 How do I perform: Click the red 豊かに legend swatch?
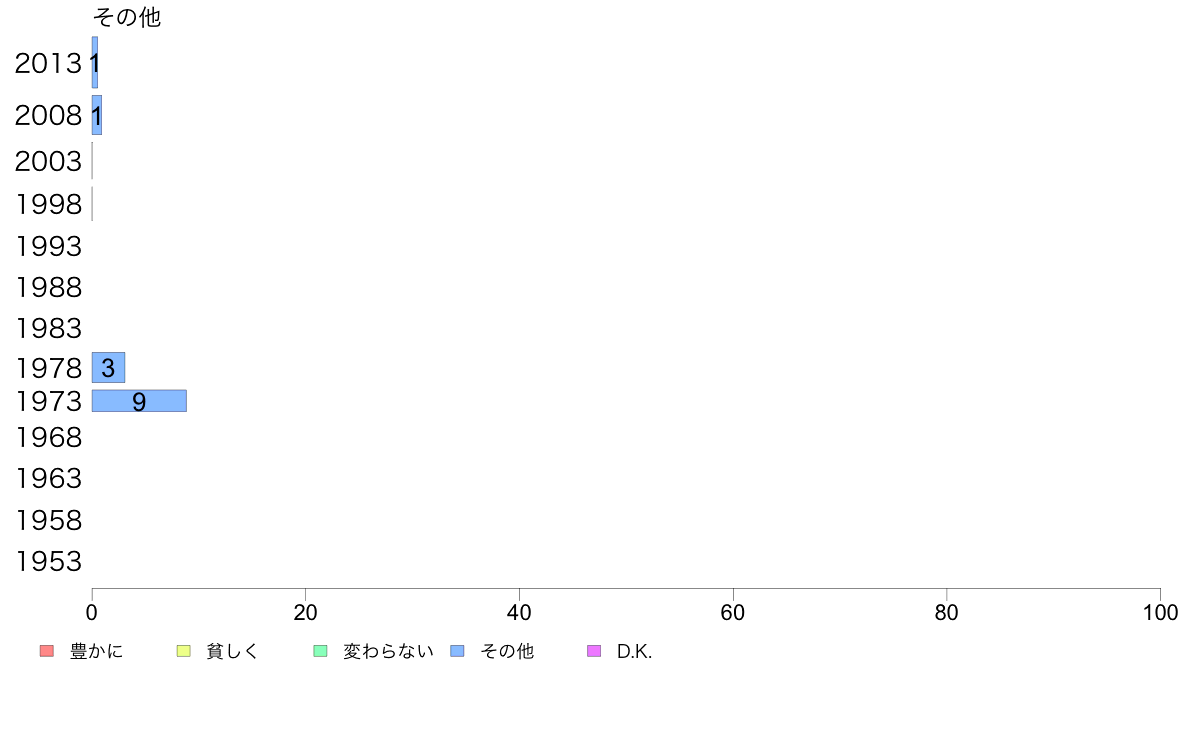tap(47, 651)
